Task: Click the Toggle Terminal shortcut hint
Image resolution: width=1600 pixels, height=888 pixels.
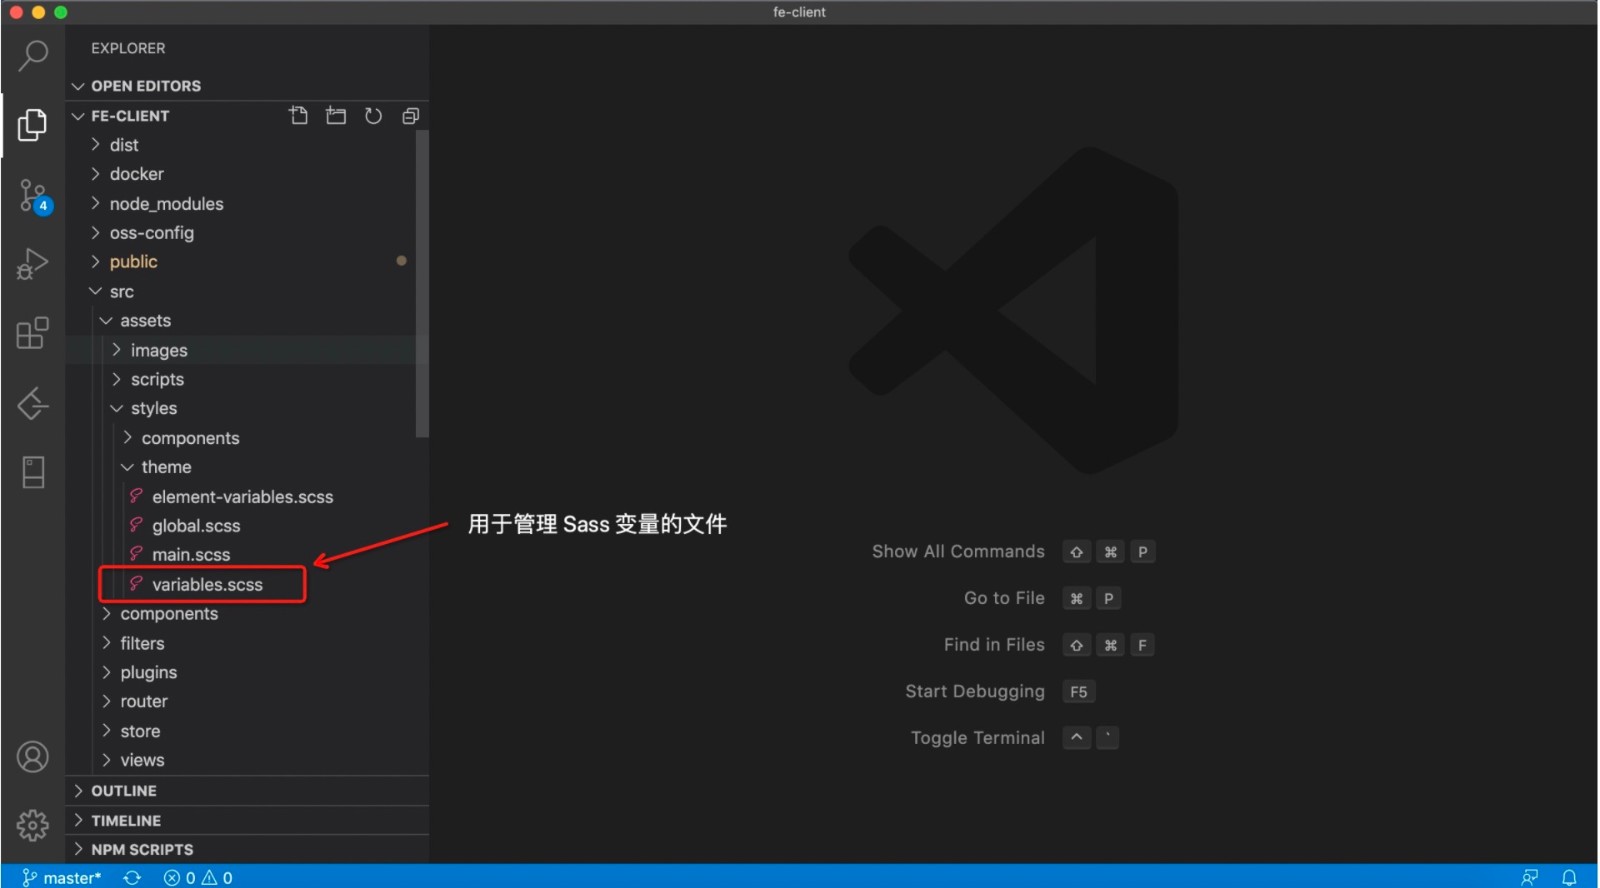Action: (1014, 738)
